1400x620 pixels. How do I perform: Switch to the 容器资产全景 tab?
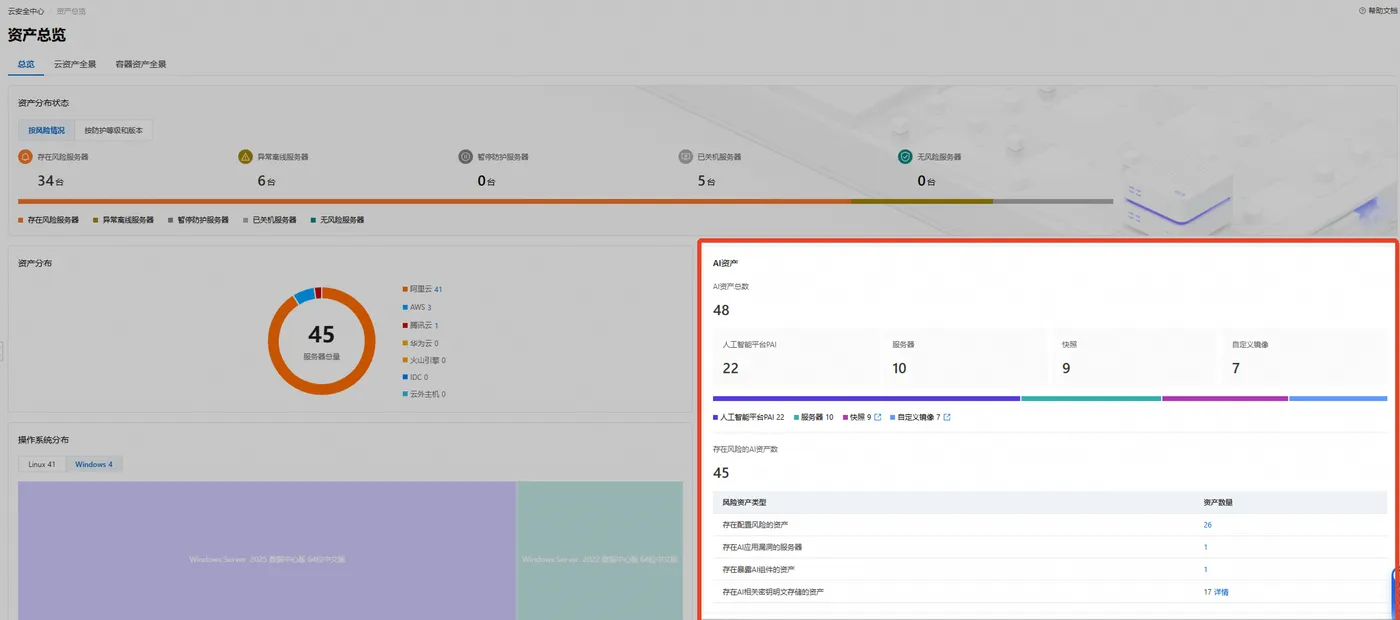click(141, 64)
